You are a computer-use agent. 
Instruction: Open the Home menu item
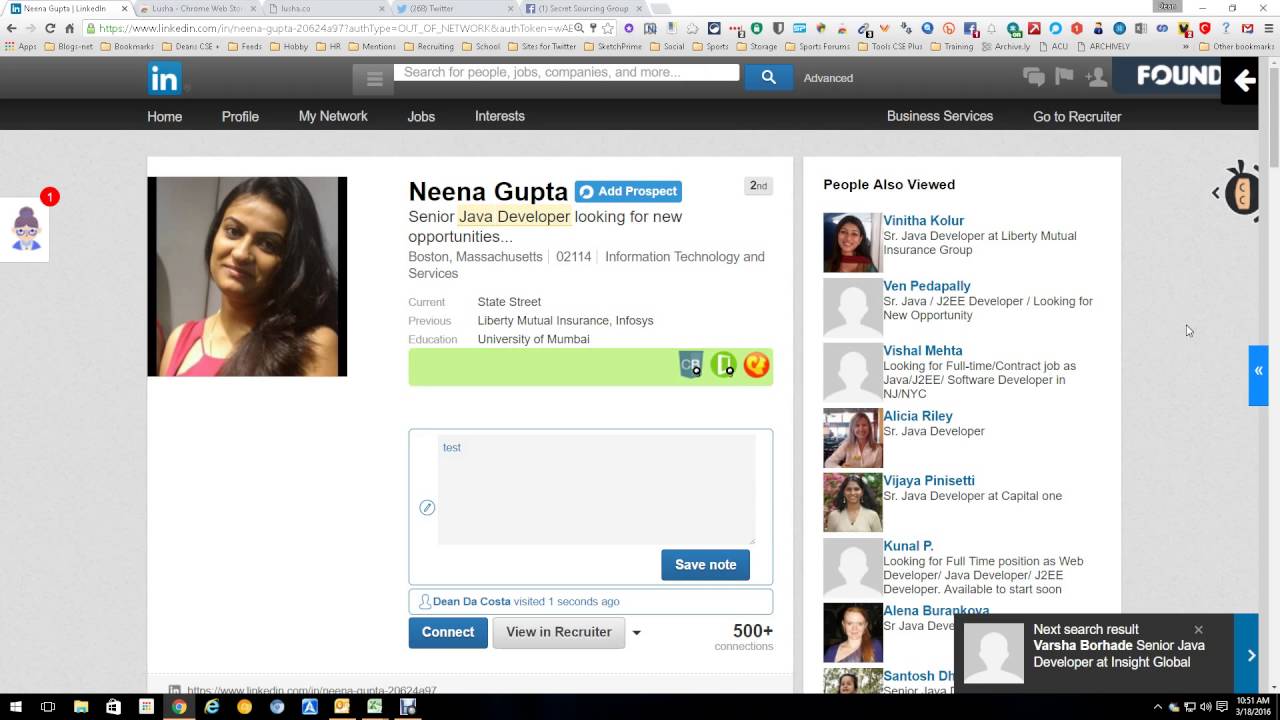click(165, 116)
